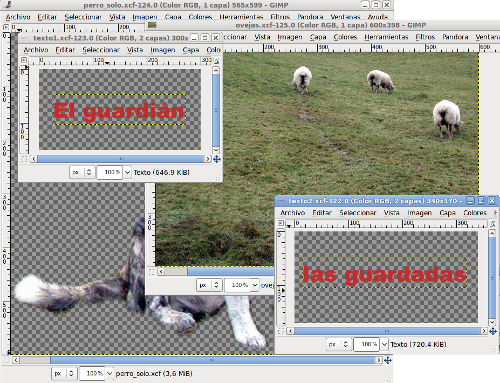Toggle quick mask in texto2 window

[x=281, y=331]
